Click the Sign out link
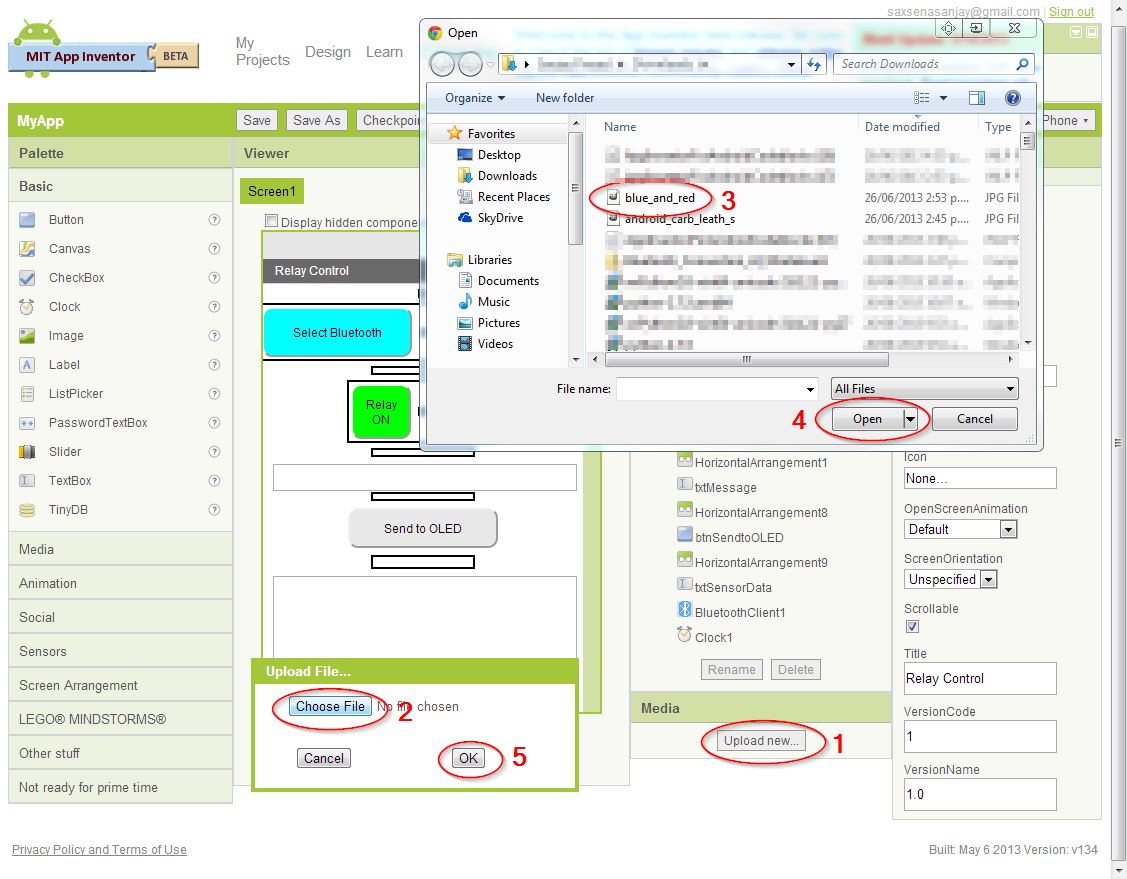Screen dimensions: 1127x879 tap(1071, 12)
